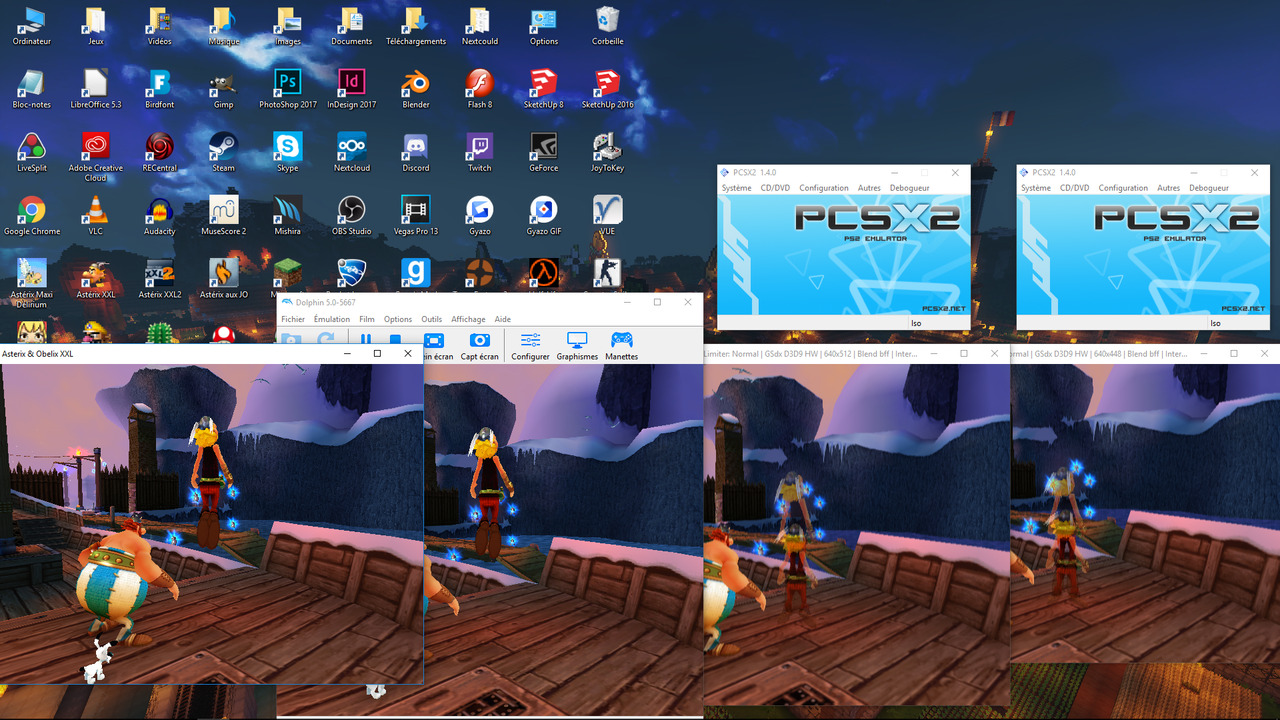Select Blender desktop shortcut
Viewport: 1280px width, 720px height.
click(x=416, y=89)
